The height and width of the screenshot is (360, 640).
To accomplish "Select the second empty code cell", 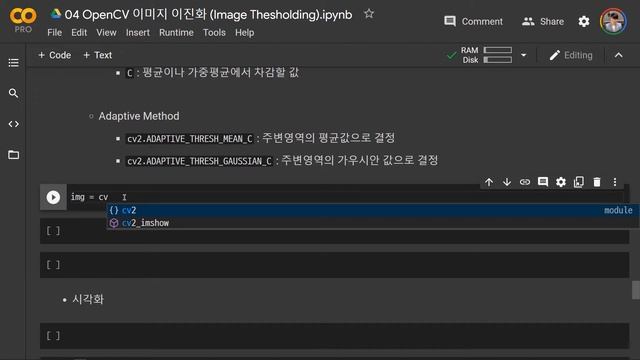I will click(x=334, y=265).
